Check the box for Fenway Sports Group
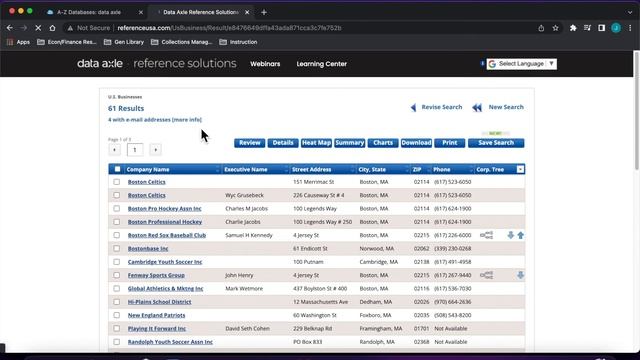The image size is (640, 360). click(117, 275)
